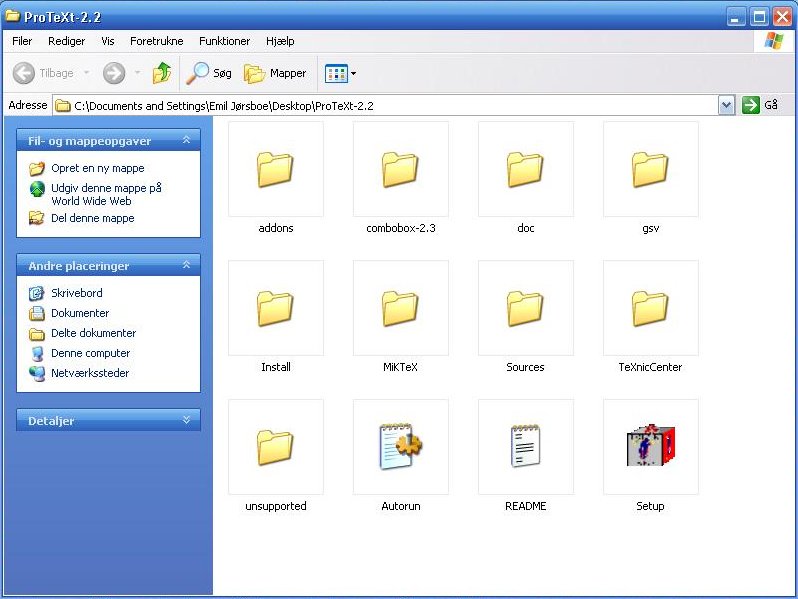
Task: Click the ProTeXt-2.2 title bar folder icon
Action: tap(12, 16)
